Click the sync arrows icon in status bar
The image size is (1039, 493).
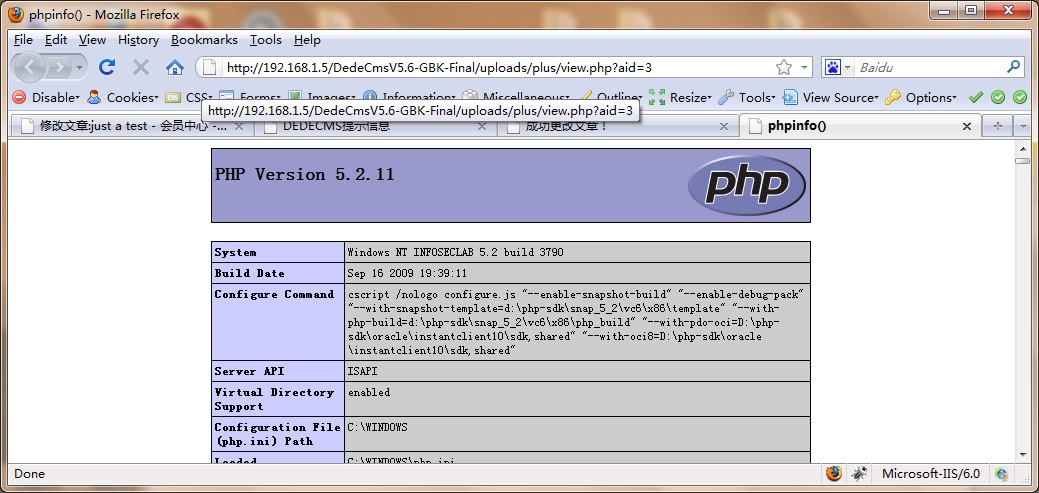coord(1002,474)
